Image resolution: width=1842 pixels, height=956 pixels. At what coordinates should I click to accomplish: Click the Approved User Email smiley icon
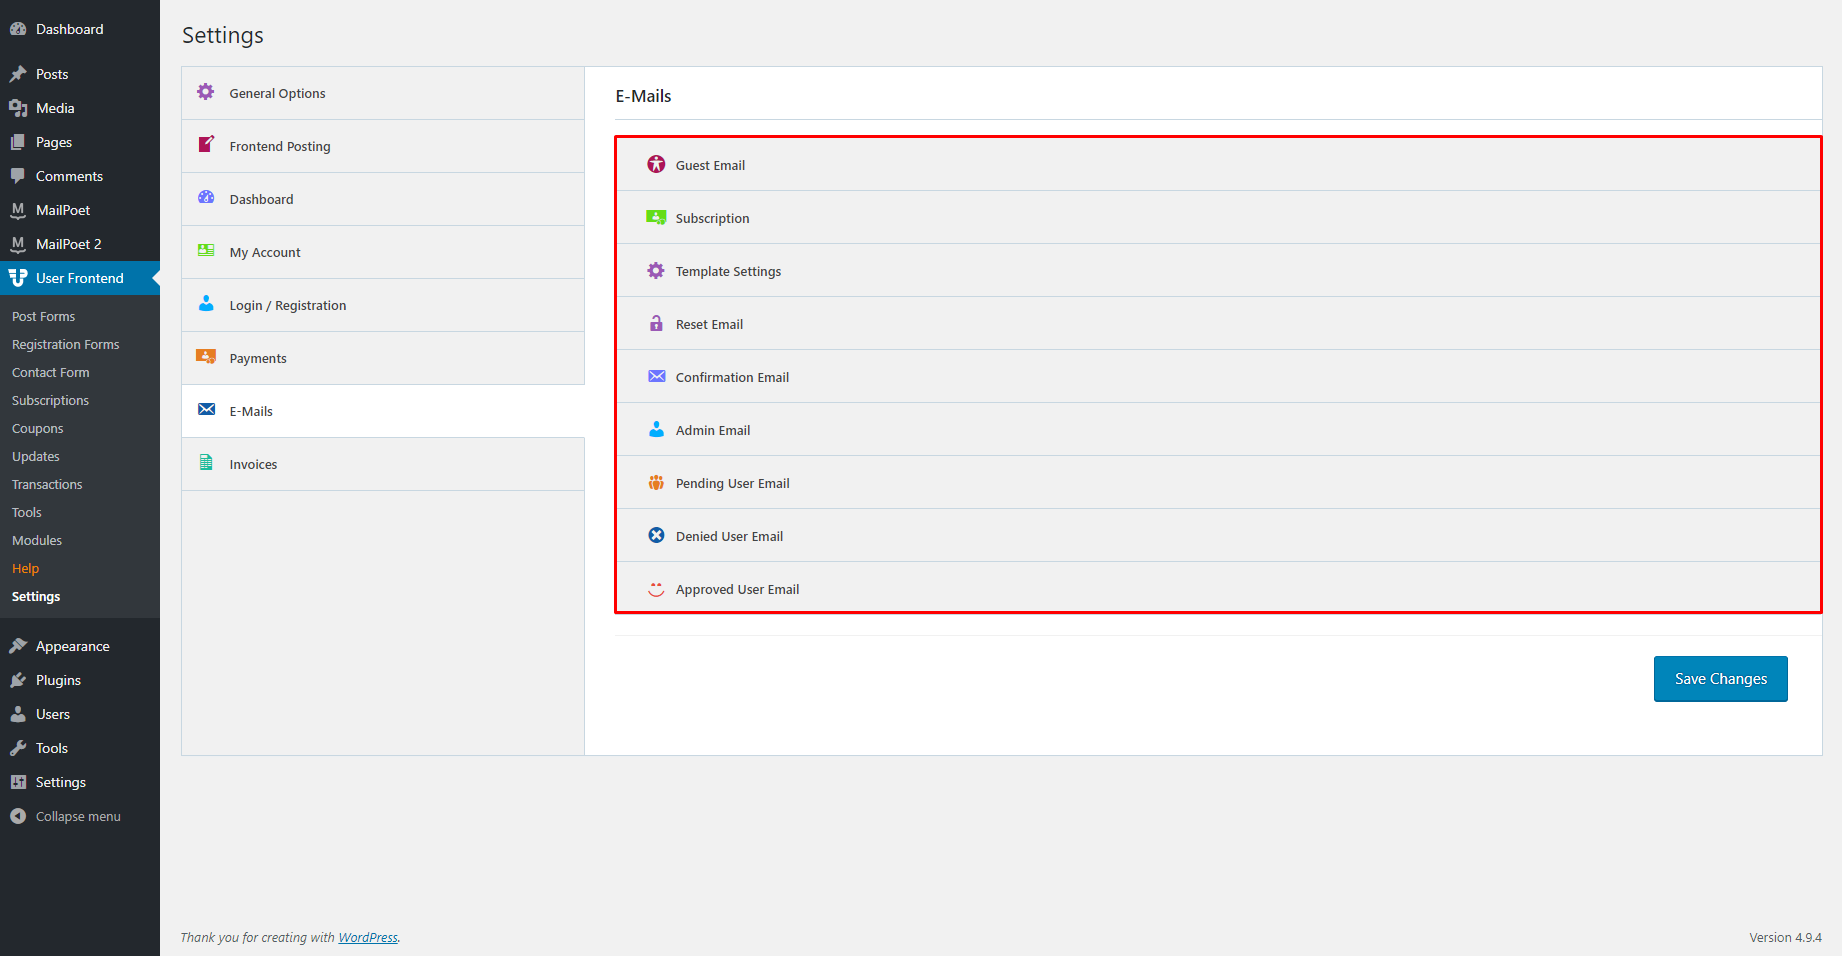(x=656, y=589)
